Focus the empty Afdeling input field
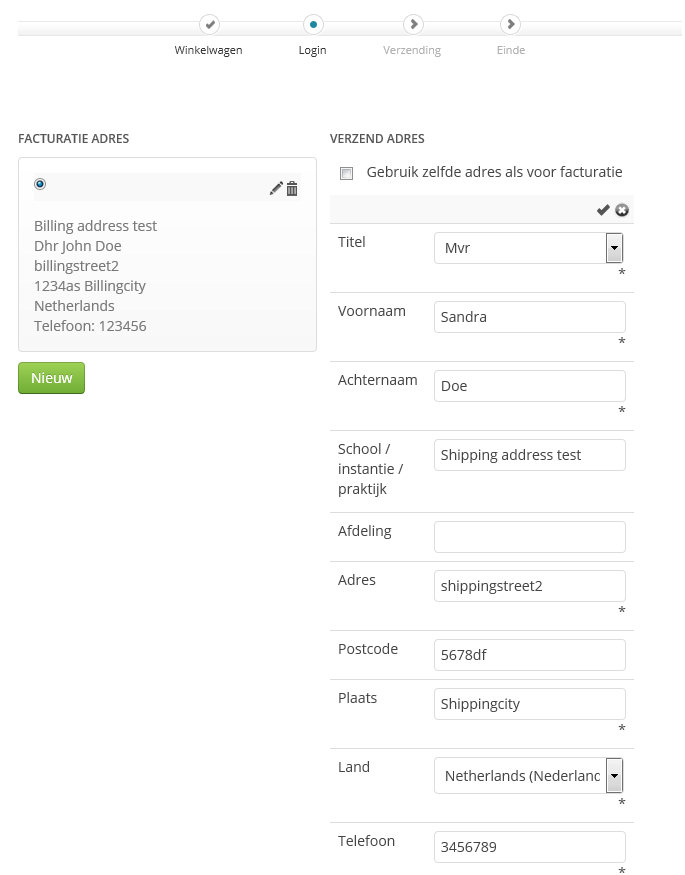This screenshot has width=685, height=875. [x=529, y=537]
